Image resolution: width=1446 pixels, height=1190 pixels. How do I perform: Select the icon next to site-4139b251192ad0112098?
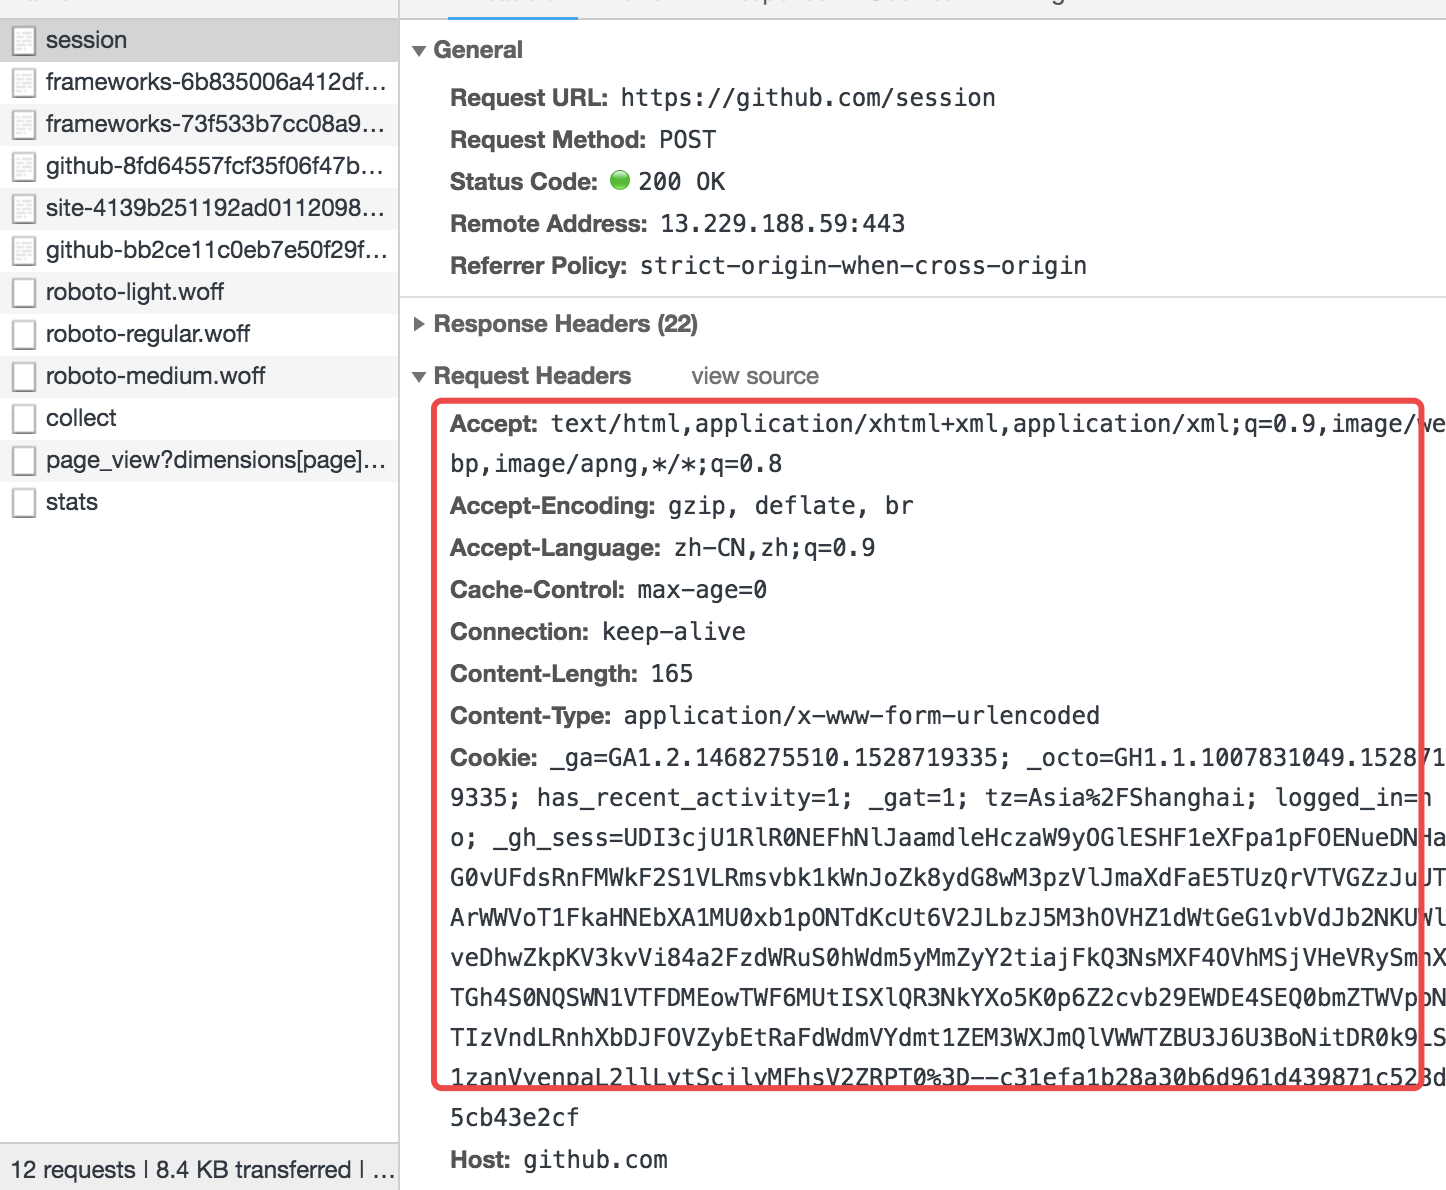pos(24,208)
